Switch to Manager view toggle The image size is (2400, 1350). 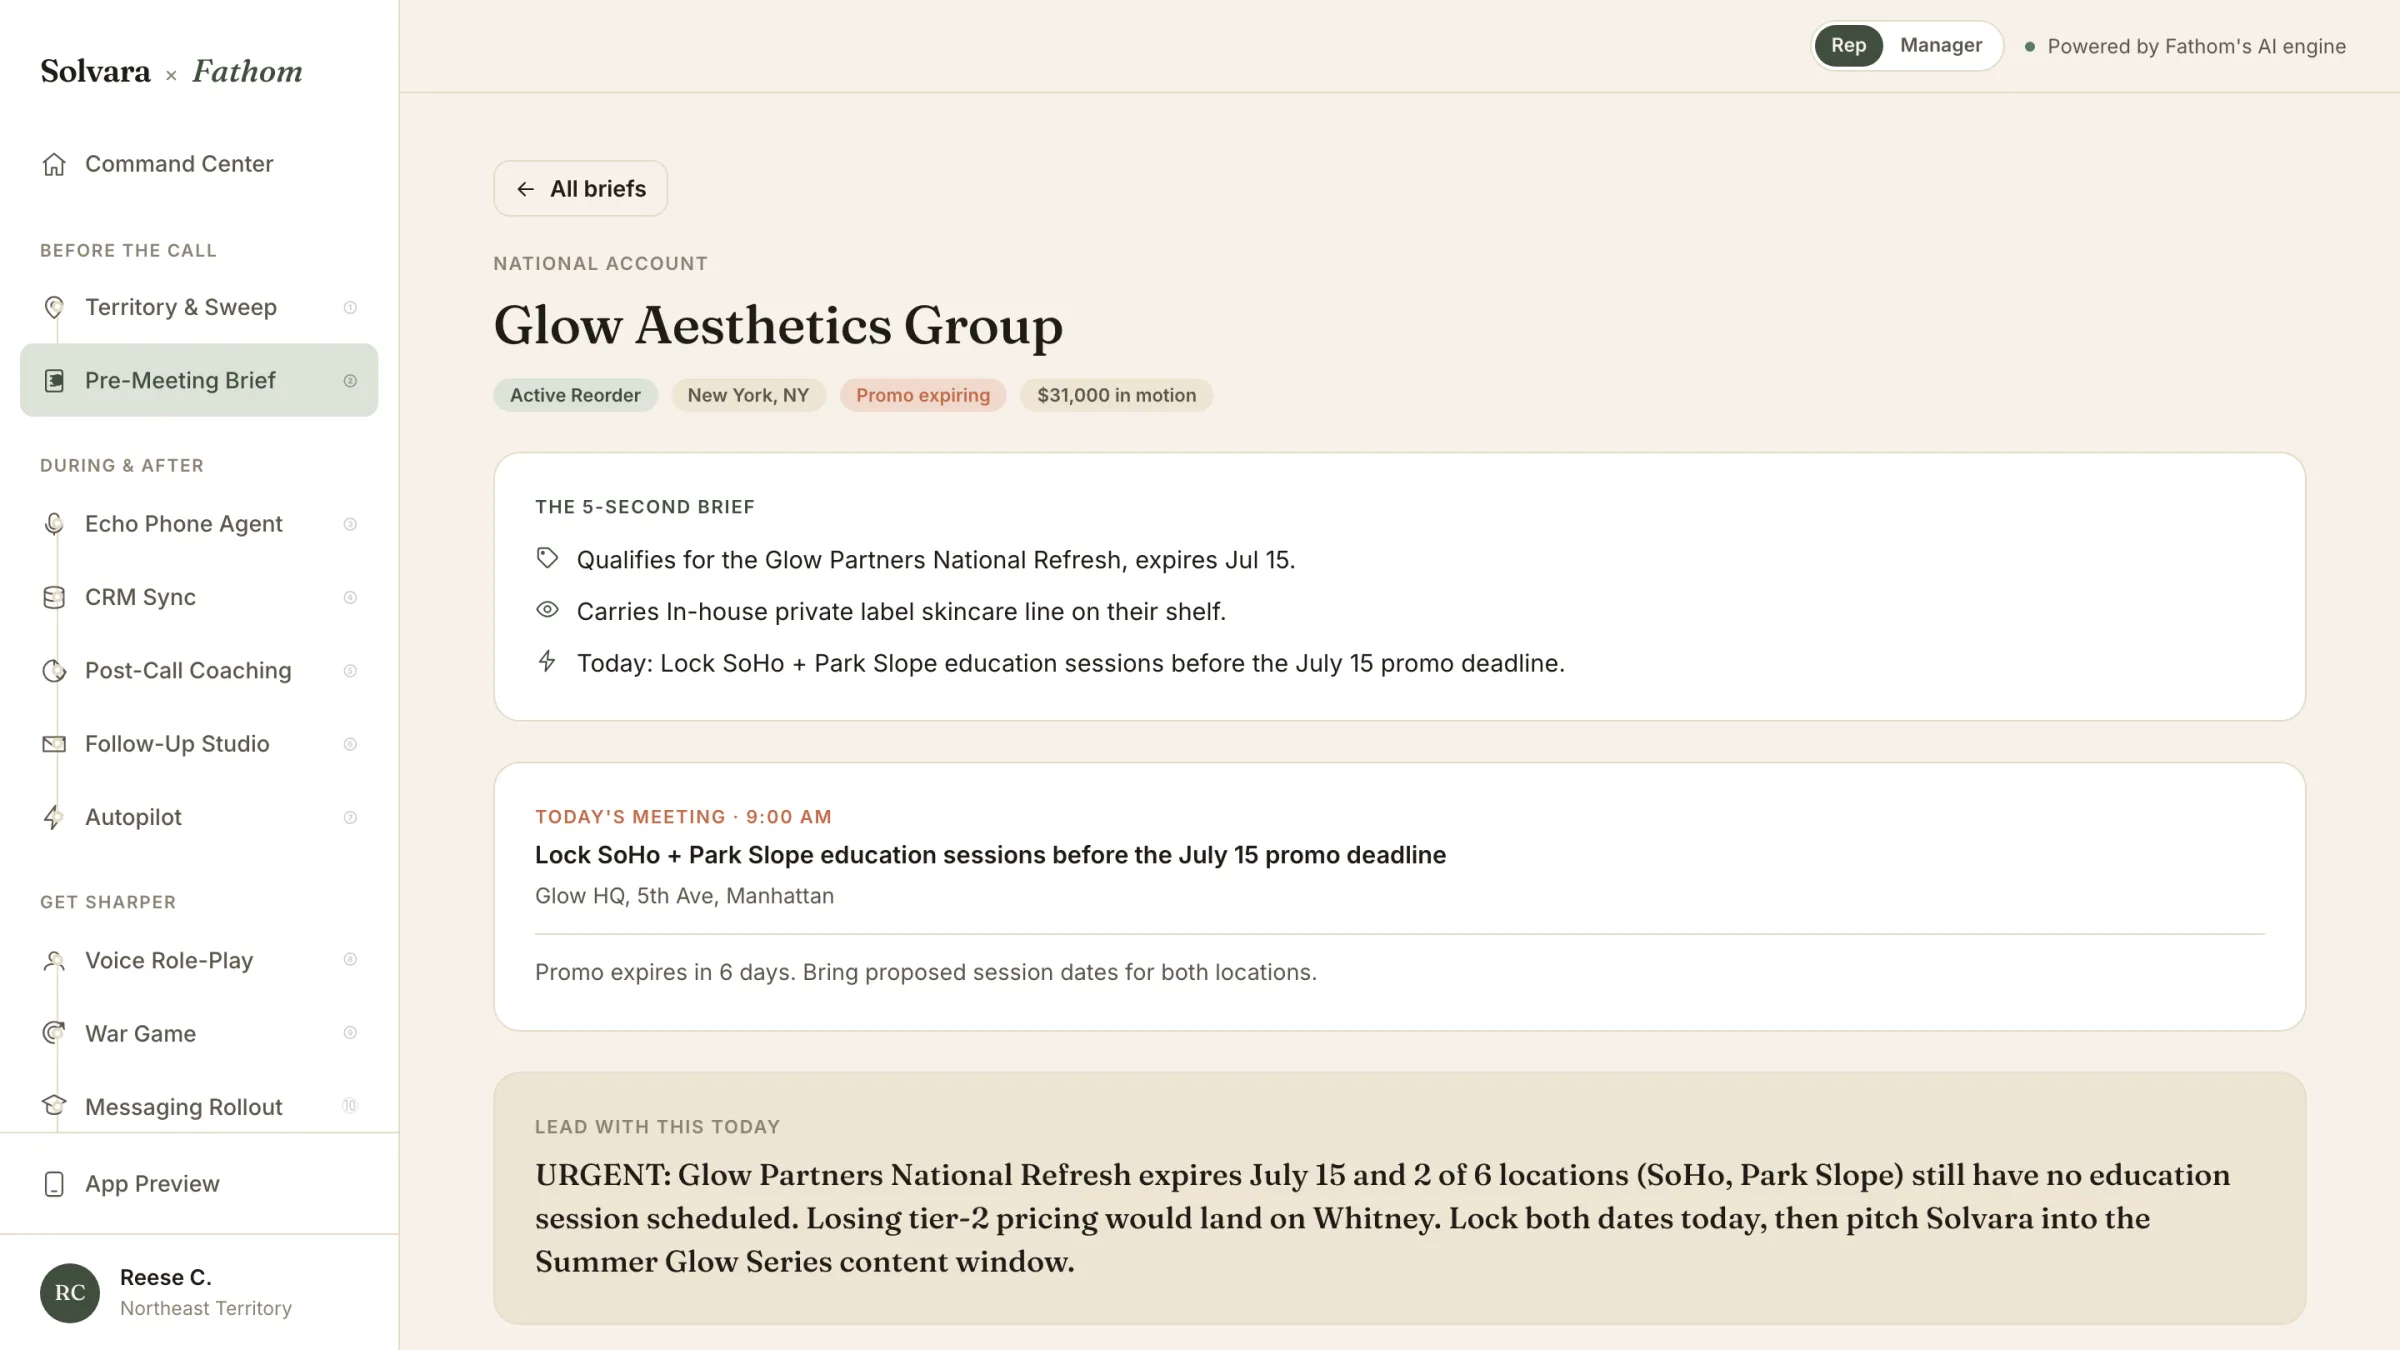point(1941,45)
